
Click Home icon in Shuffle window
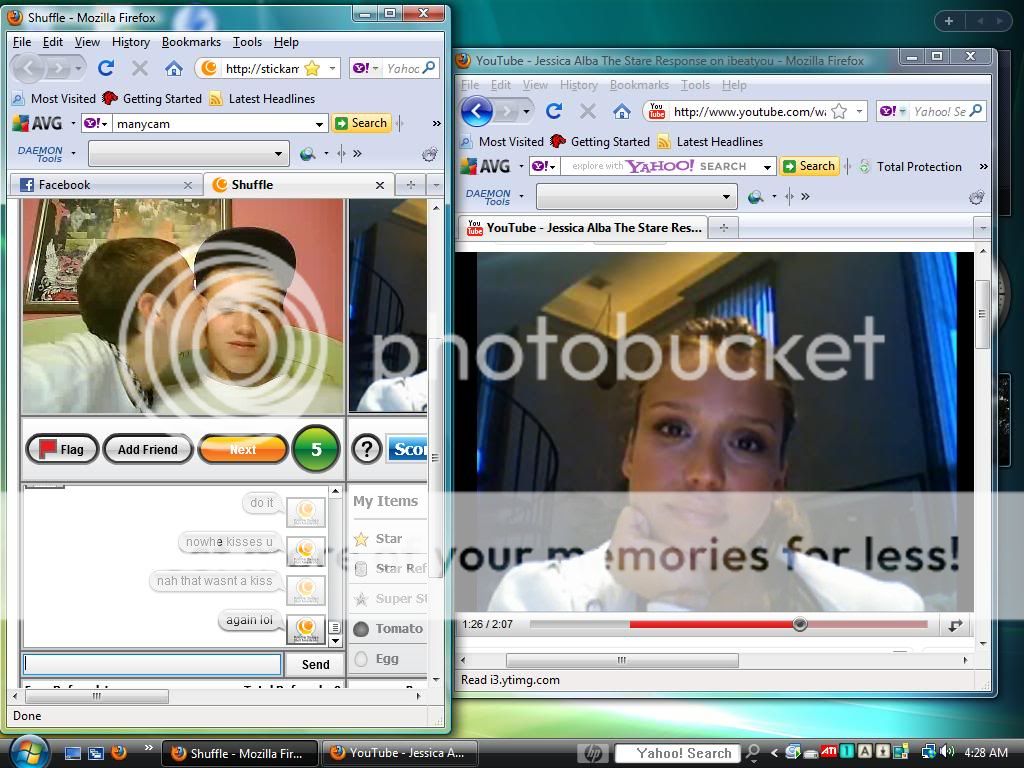click(x=174, y=68)
